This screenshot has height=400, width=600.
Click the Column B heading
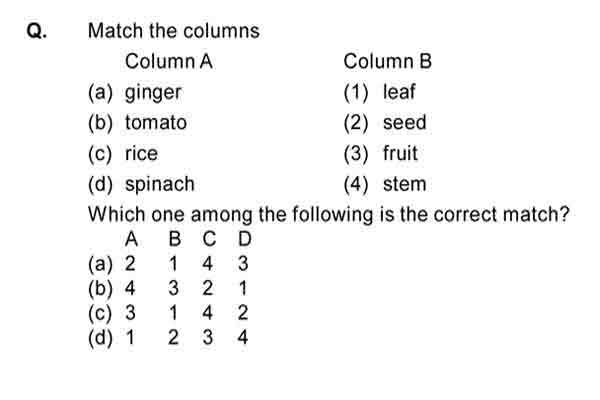(388, 62)
